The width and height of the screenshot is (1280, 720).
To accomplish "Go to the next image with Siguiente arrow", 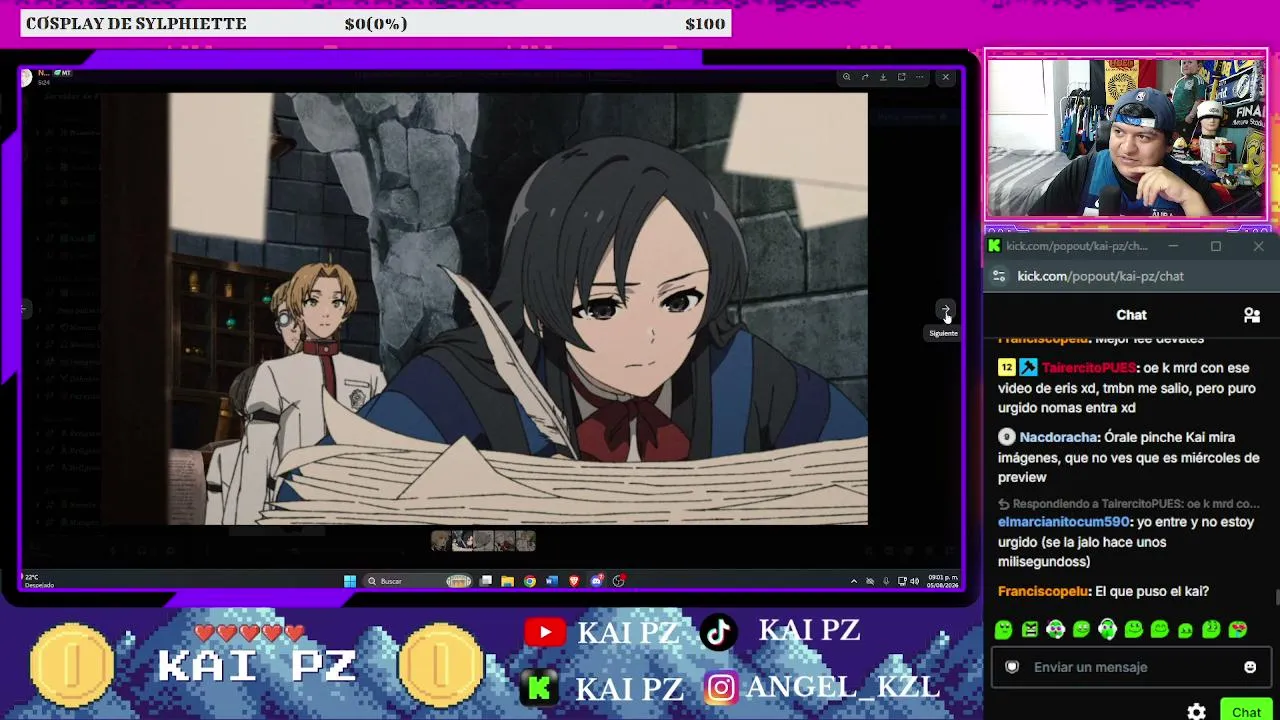I will tap(945, 311).
